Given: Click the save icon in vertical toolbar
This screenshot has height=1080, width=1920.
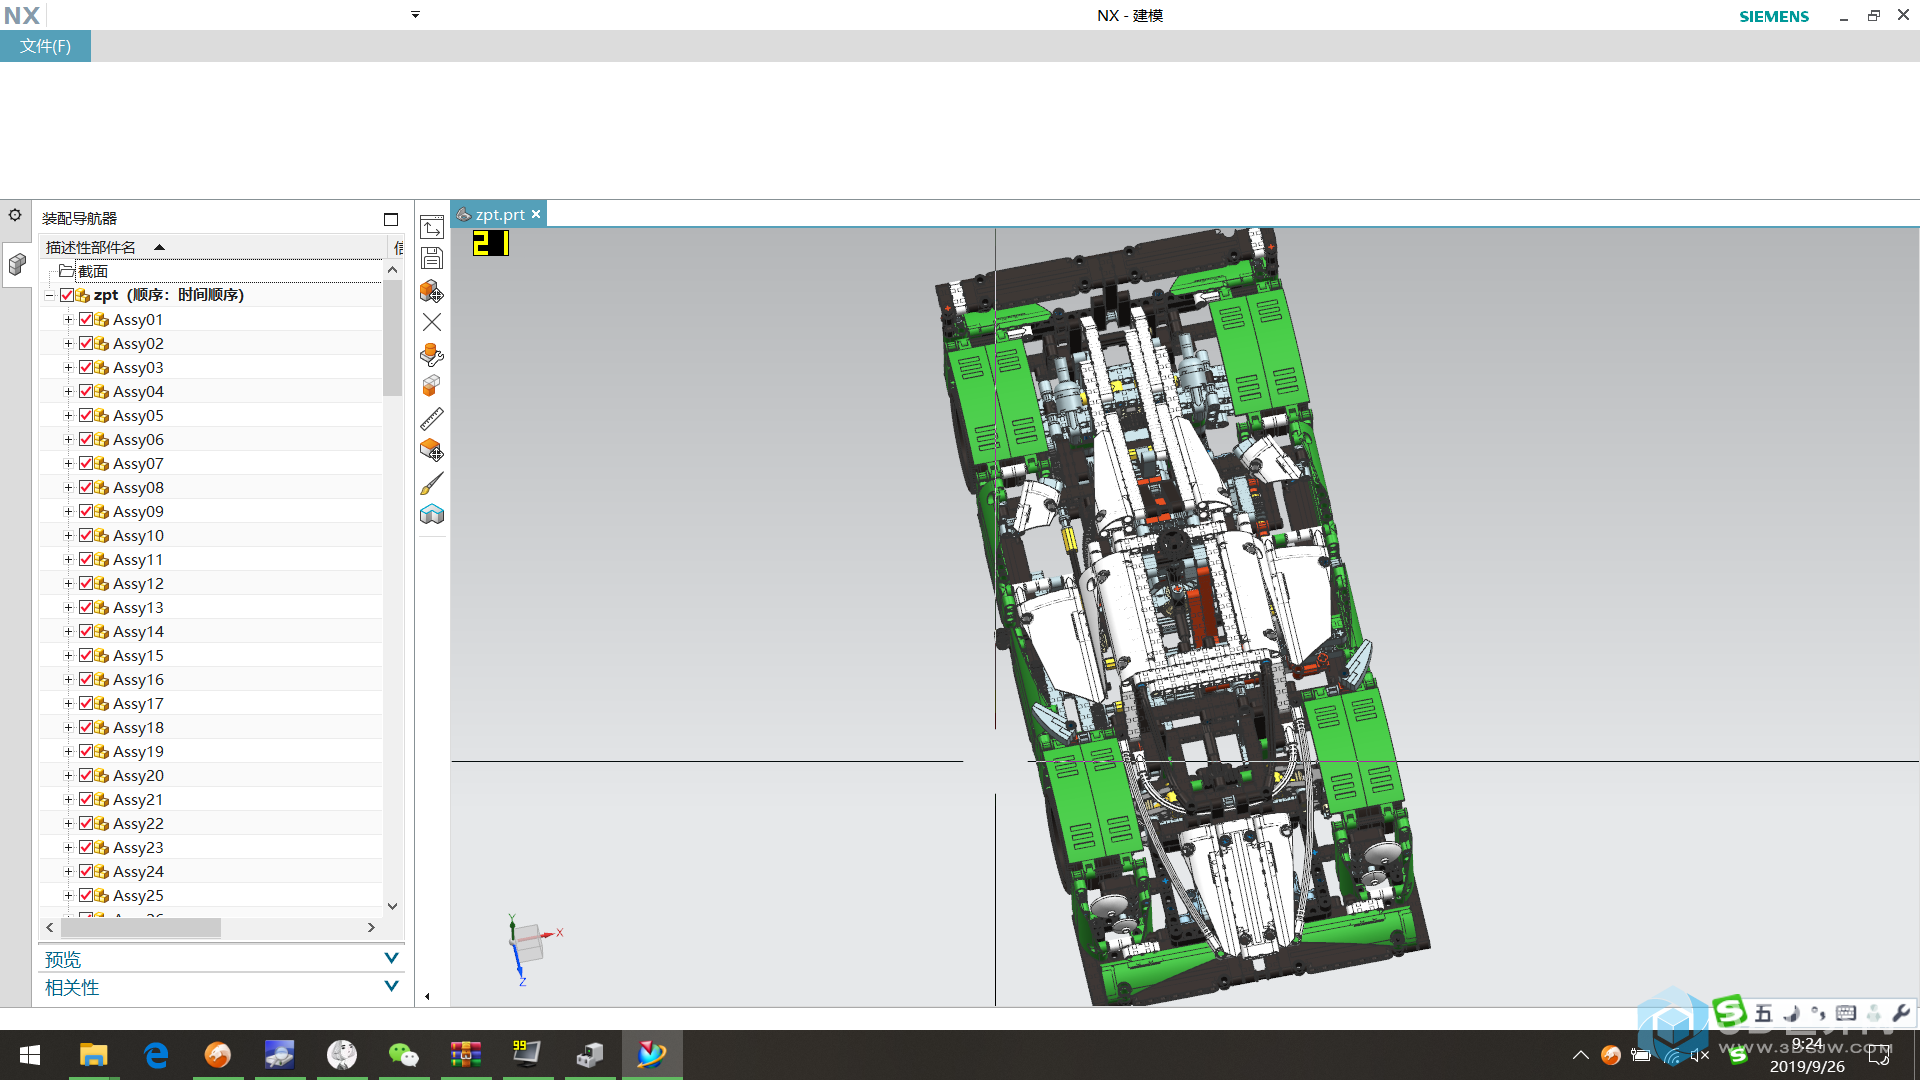Looking at the screenshot, I should pyautogui.click(x=432, y=259).
